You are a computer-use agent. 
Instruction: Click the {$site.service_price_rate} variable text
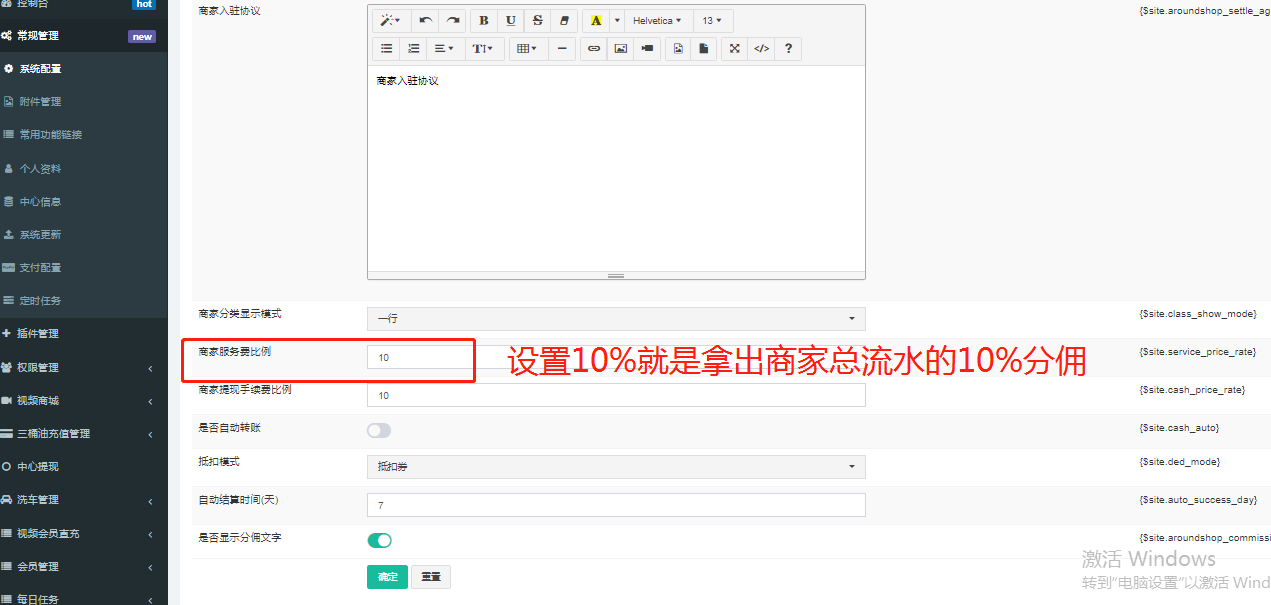[1197, 352]
